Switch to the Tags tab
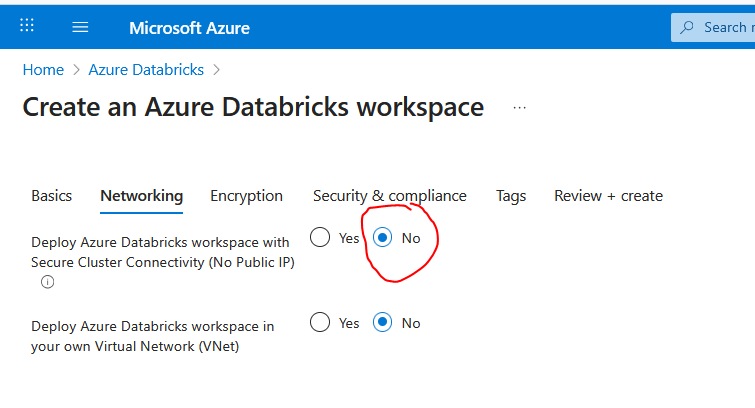This screenshot has height=408, width=755. point(511,196)
